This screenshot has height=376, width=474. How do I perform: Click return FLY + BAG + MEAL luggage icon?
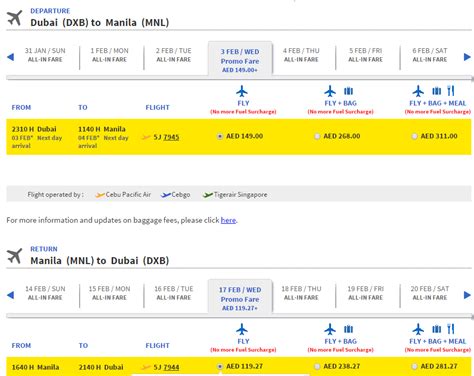pyautogui.click(x=436, y=329)
